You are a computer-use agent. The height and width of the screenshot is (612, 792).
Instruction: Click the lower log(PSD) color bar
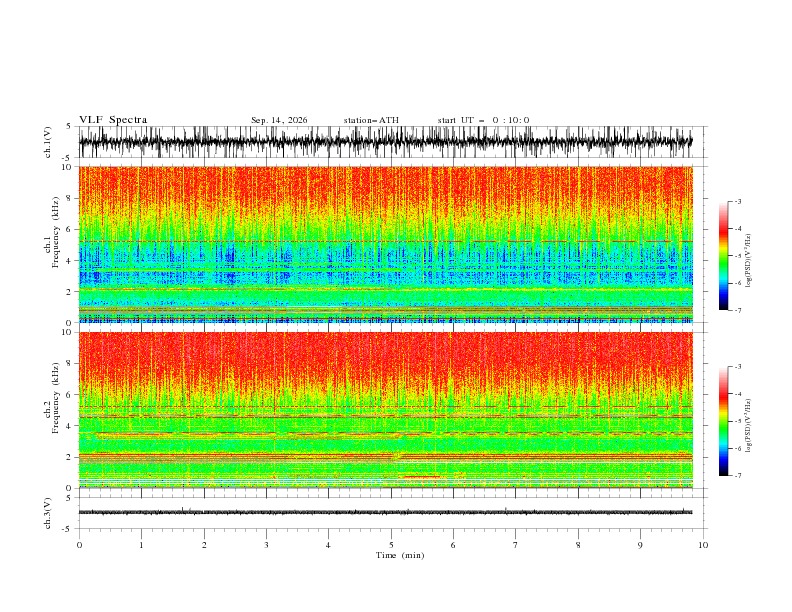click(723, 421)
